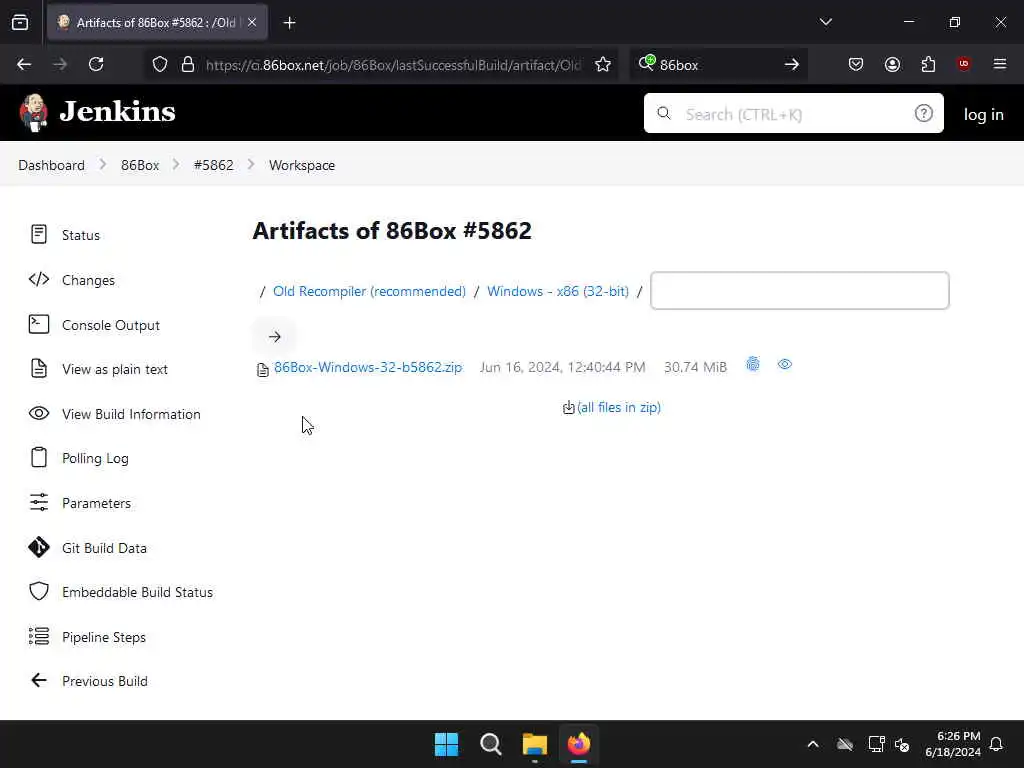This screenshot has width=1024, height=768.
Task: Click the Workspace breadcrumb
Action: (x=302, y=165)
